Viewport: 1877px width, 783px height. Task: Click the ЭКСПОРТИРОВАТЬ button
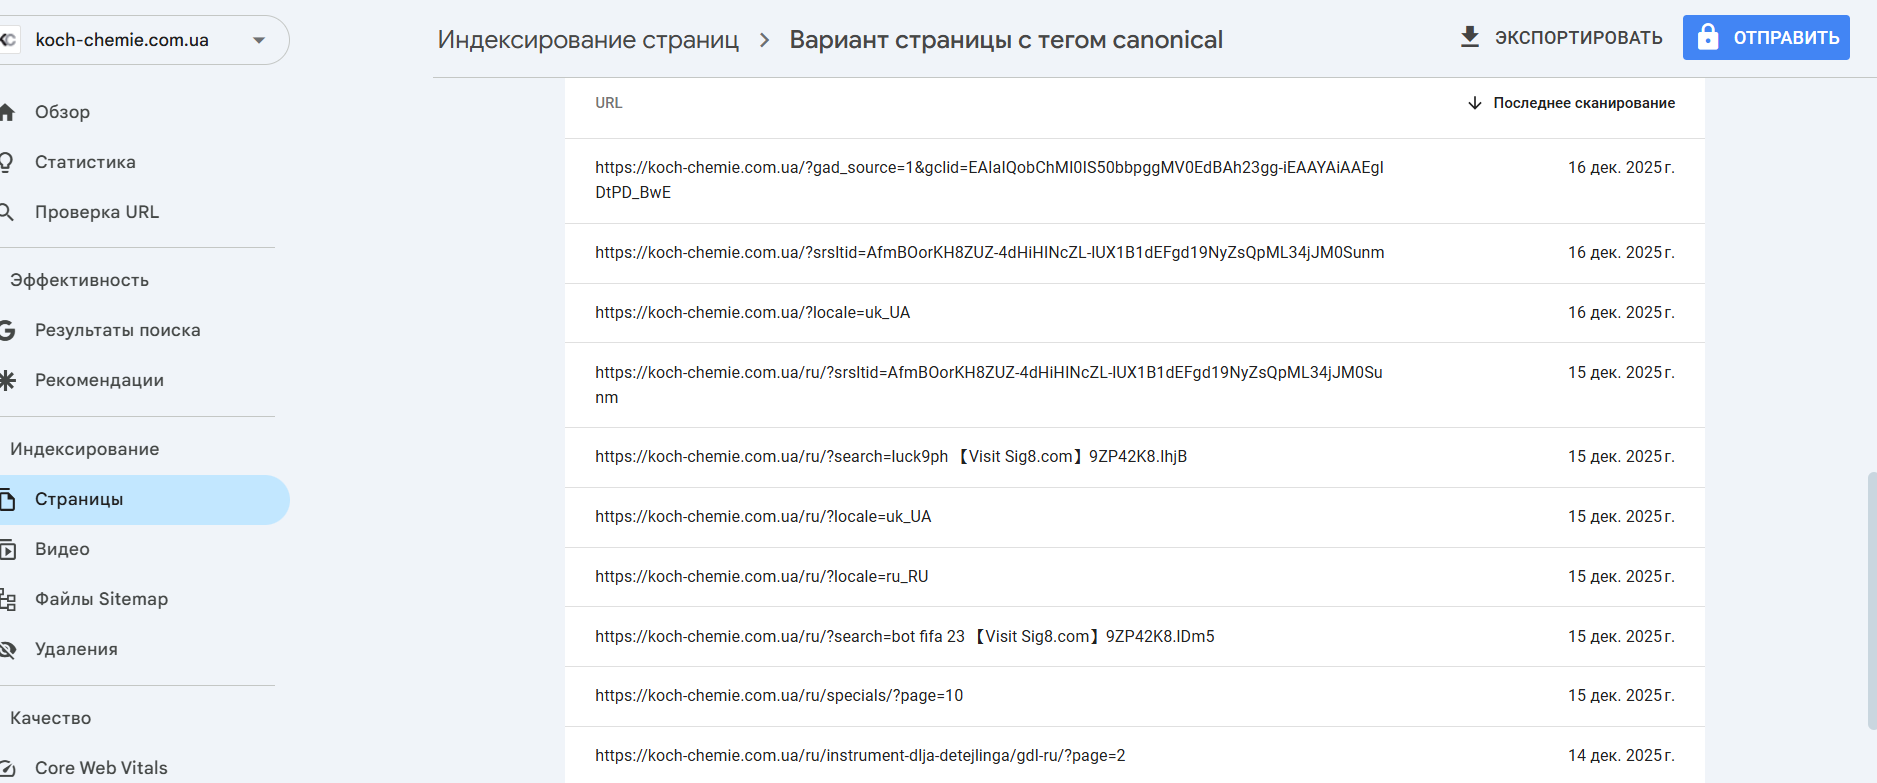click(x=1561, y=37)
